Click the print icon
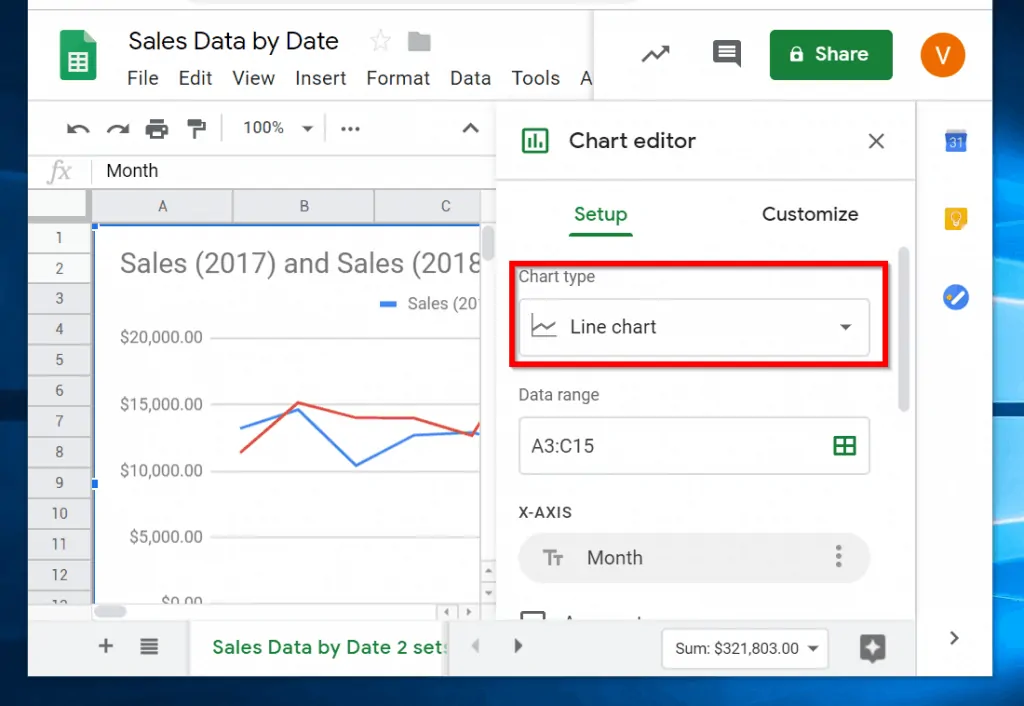Image resolution: width=1024 pixels, height=706 pixels. point(157,128)
